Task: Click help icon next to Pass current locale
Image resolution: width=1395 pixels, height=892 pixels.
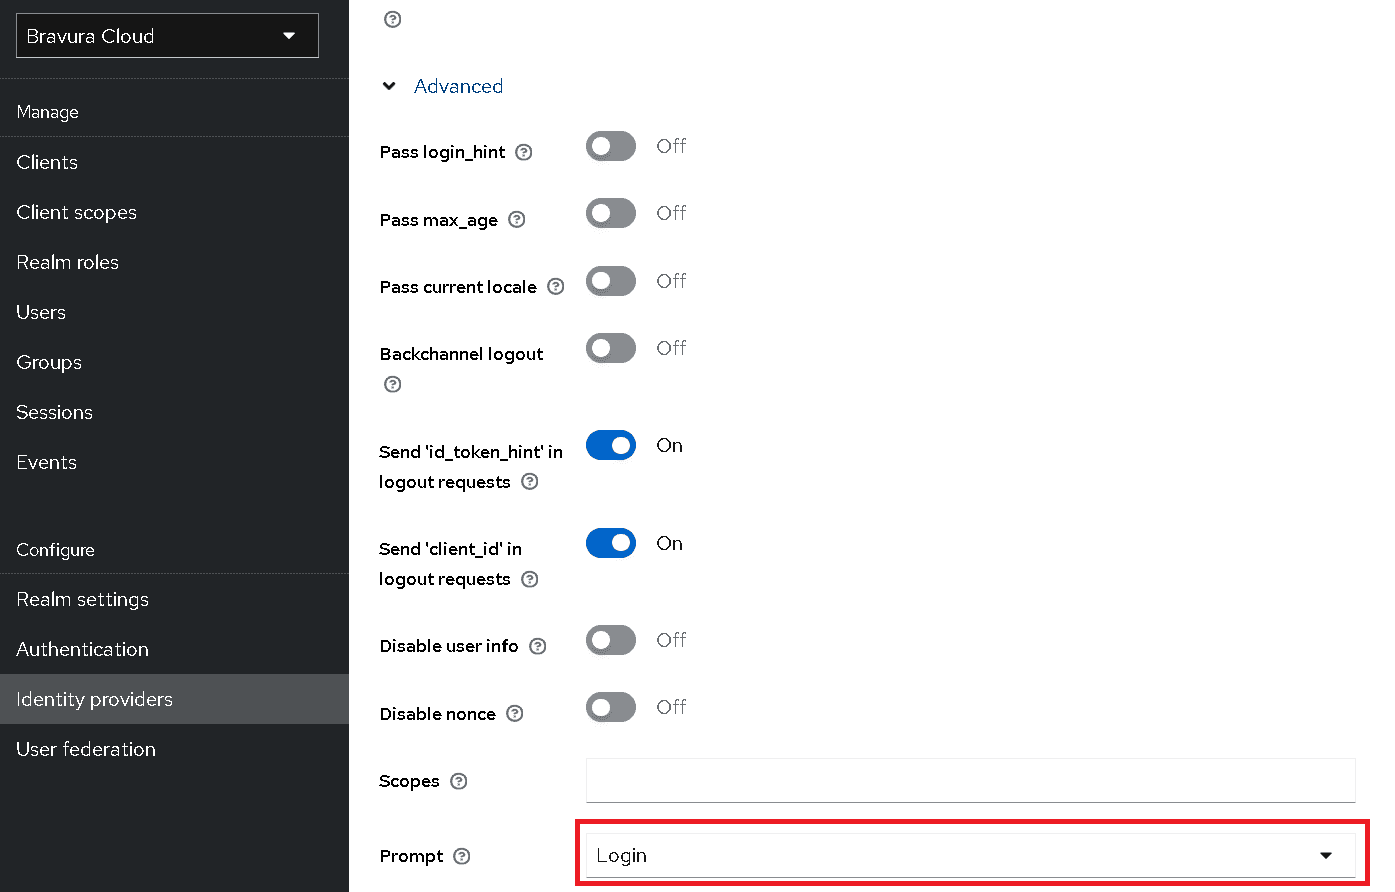Action: point(556,287)
